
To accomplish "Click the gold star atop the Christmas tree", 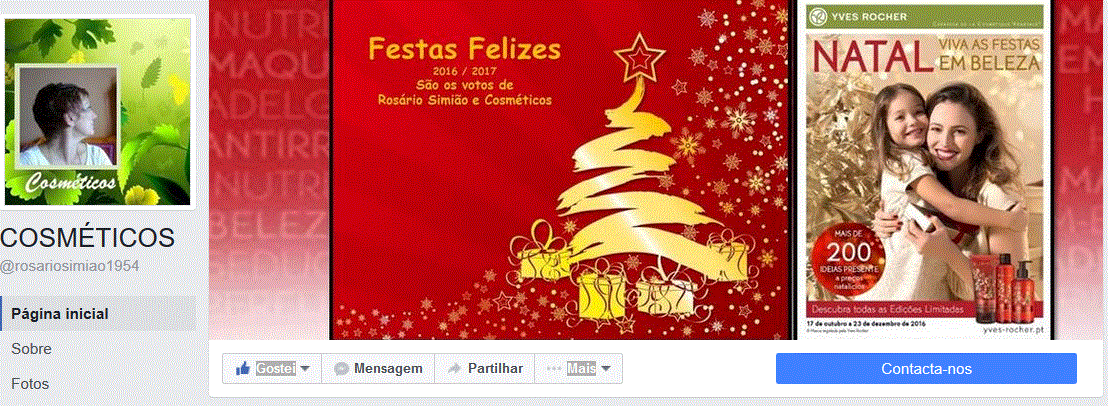I will tap(639, 59).
